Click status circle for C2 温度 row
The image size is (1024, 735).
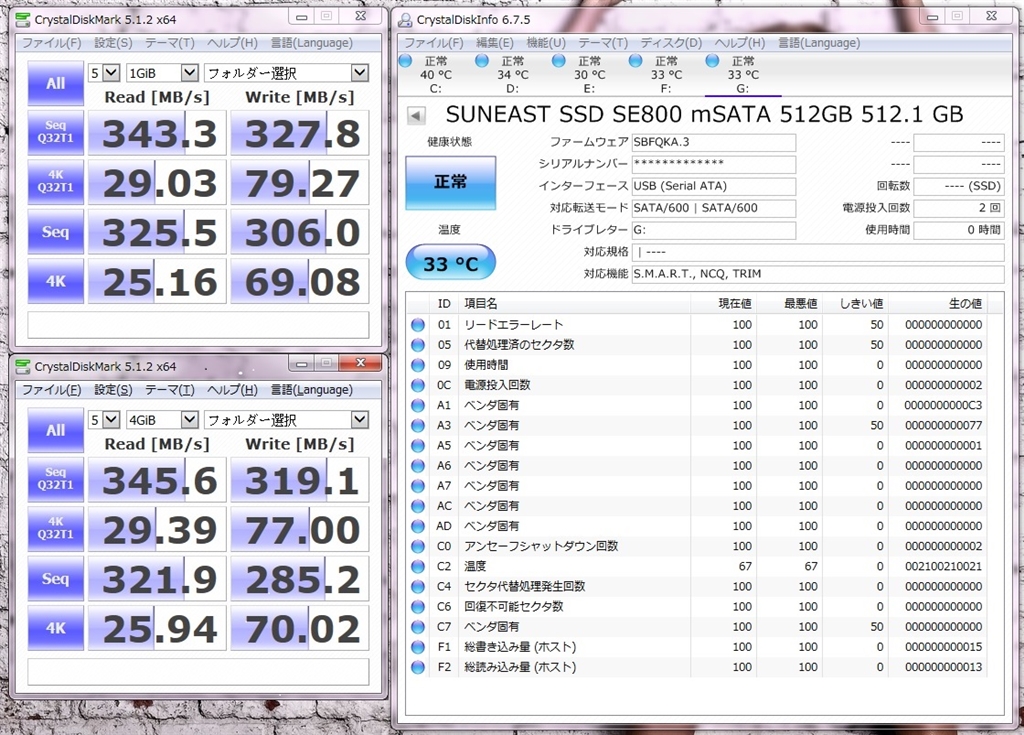(418, 567)
